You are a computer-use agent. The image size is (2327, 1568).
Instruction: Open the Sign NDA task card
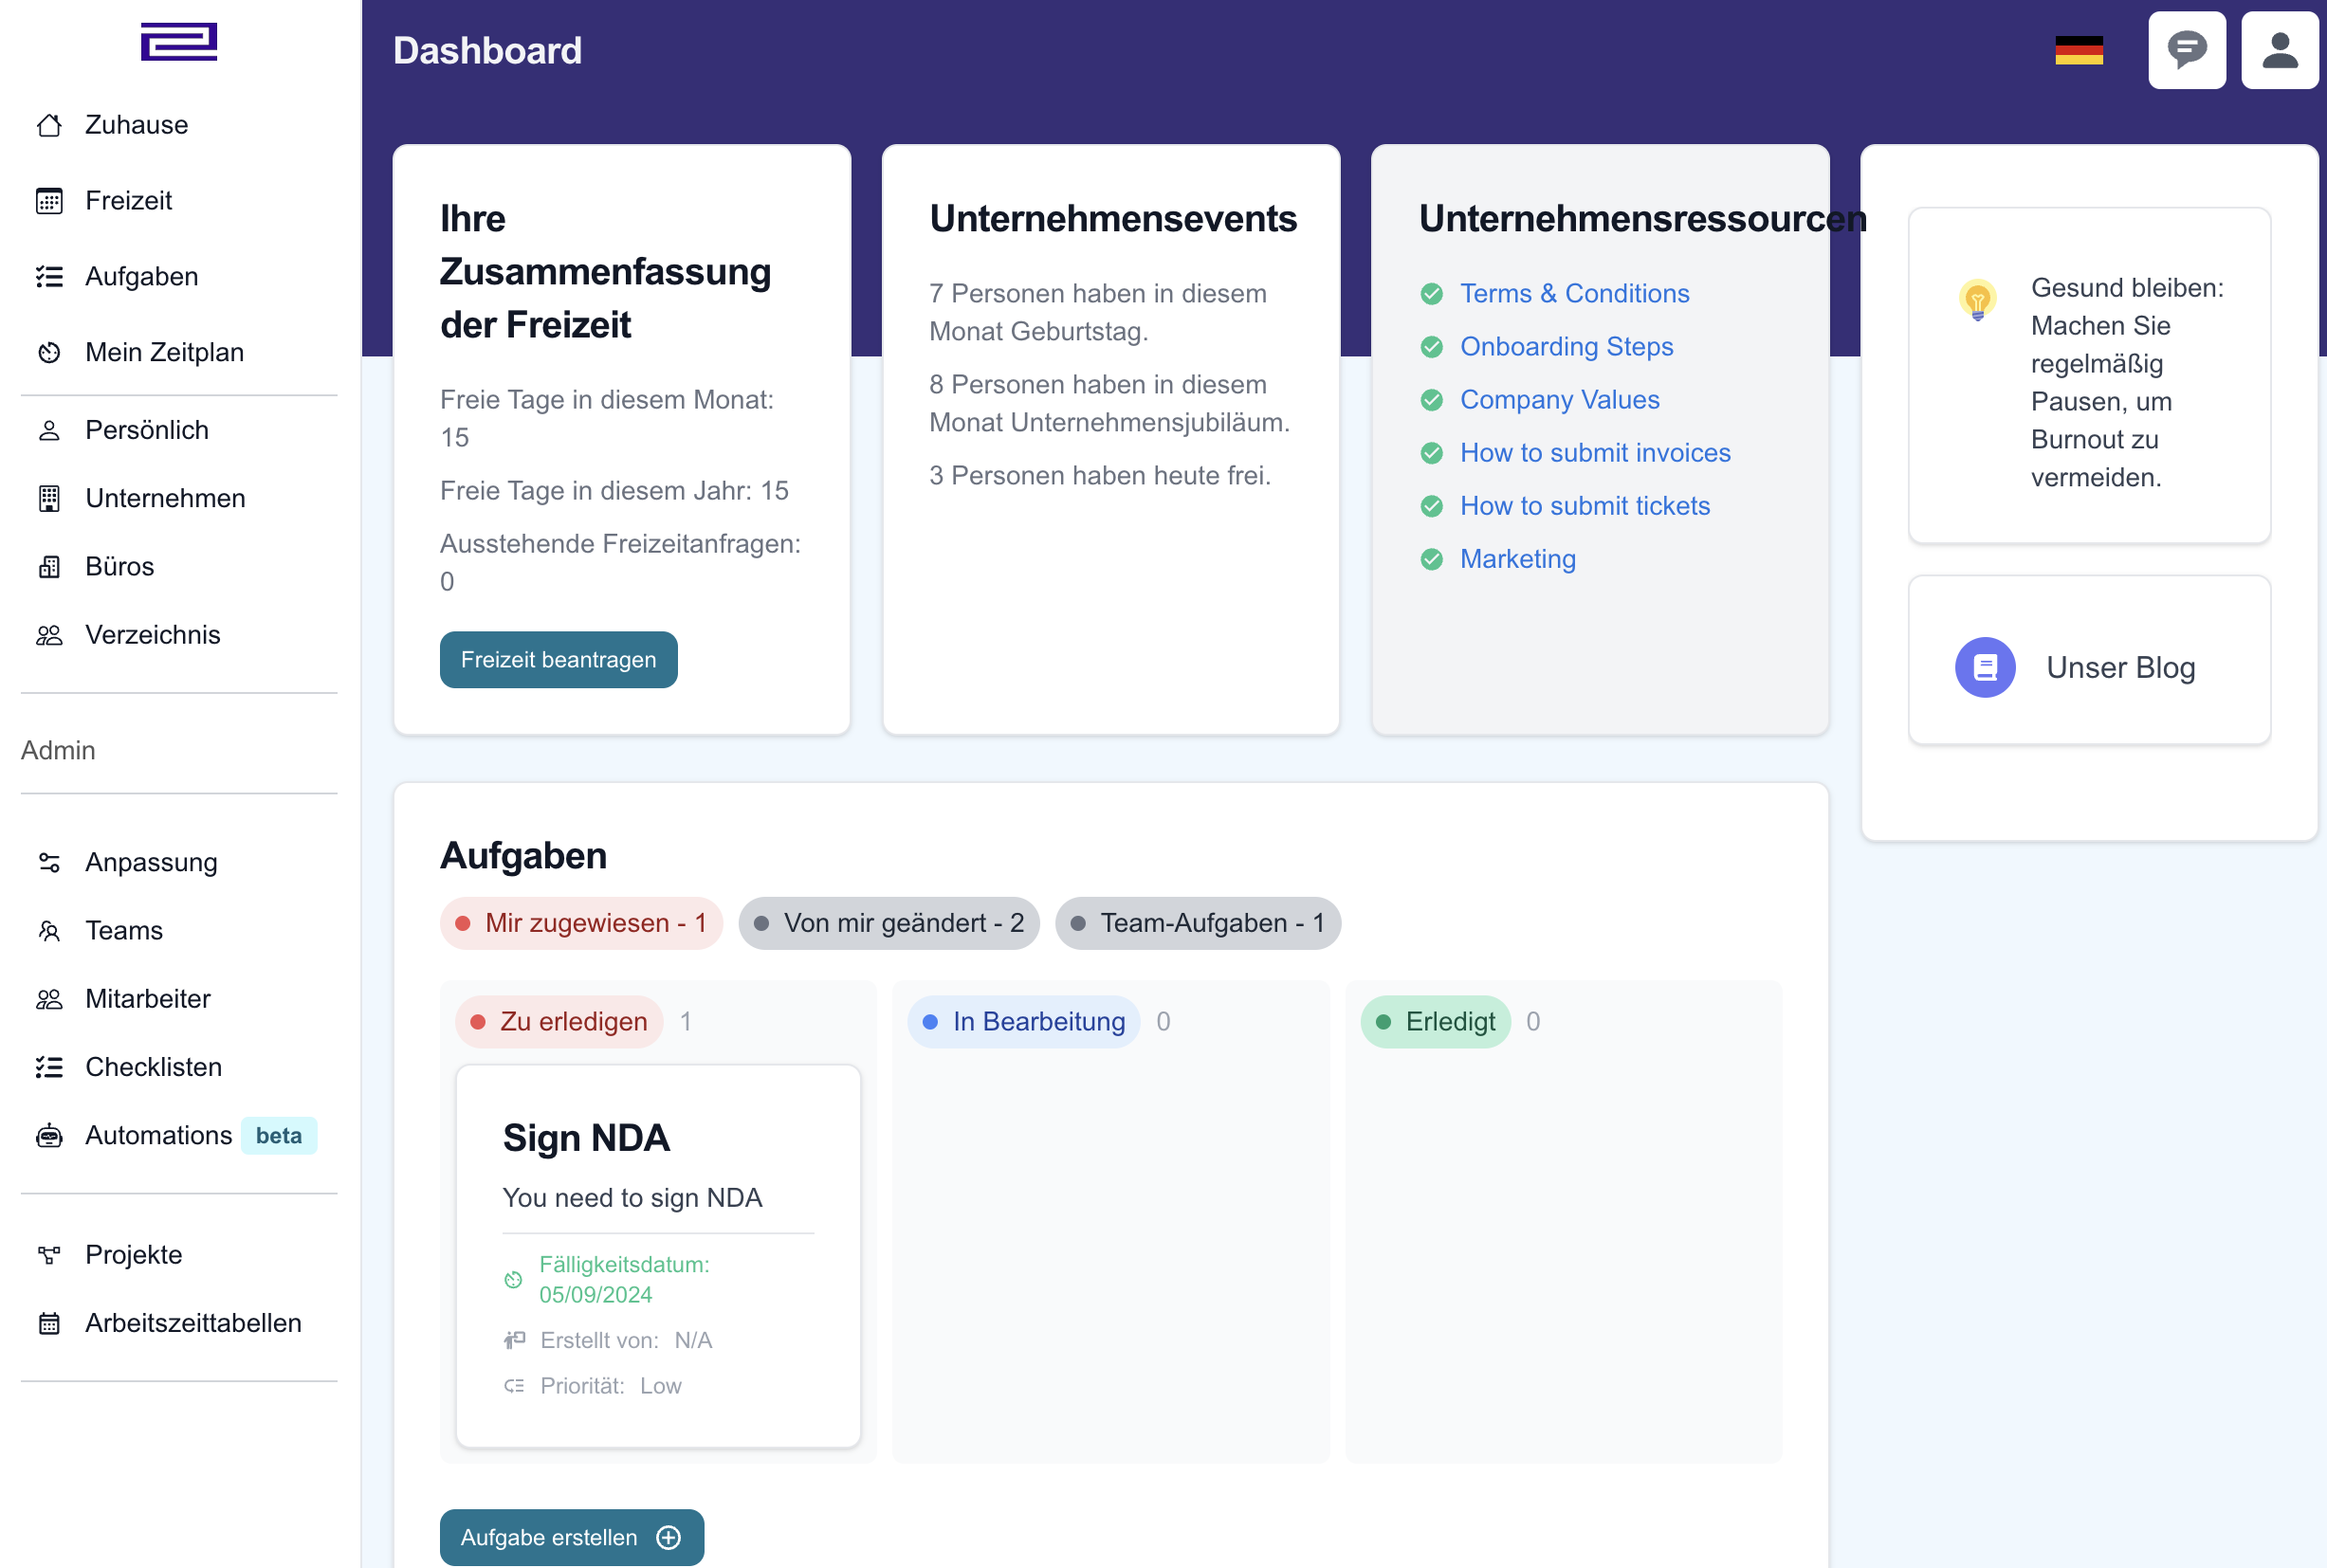point(658,1255)
